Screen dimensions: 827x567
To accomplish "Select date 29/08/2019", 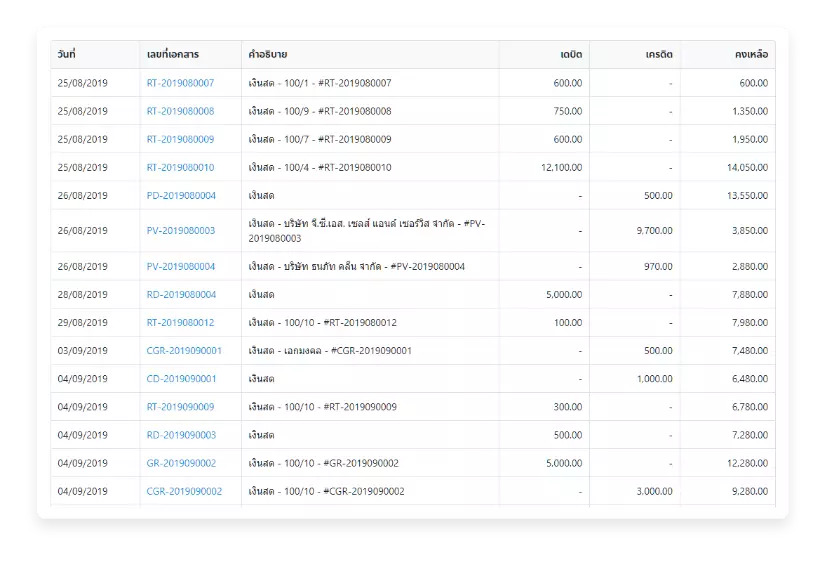I will click(x=82, y=322).
